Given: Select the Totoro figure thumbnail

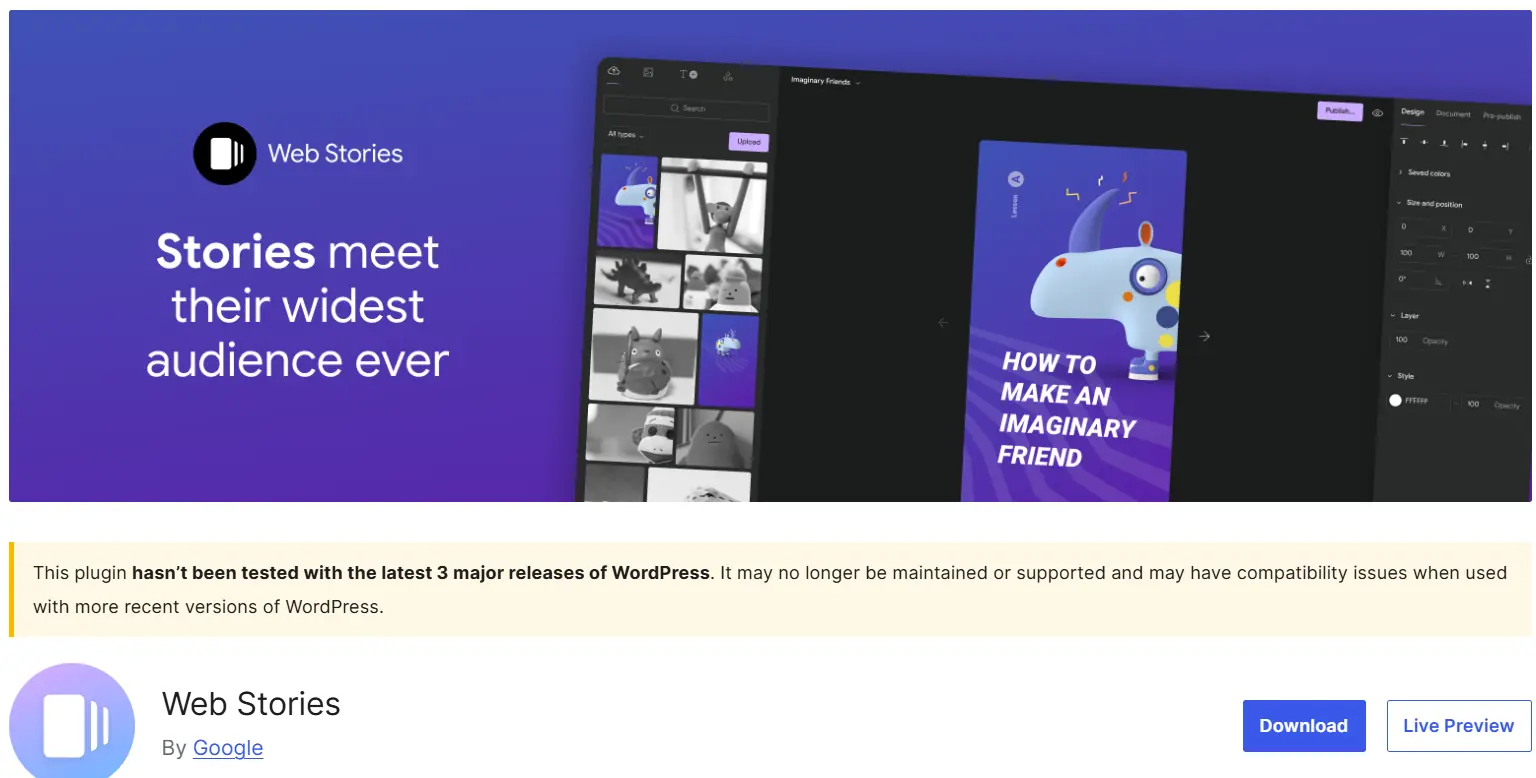Looking at the screenshot, I should point(644,356).
